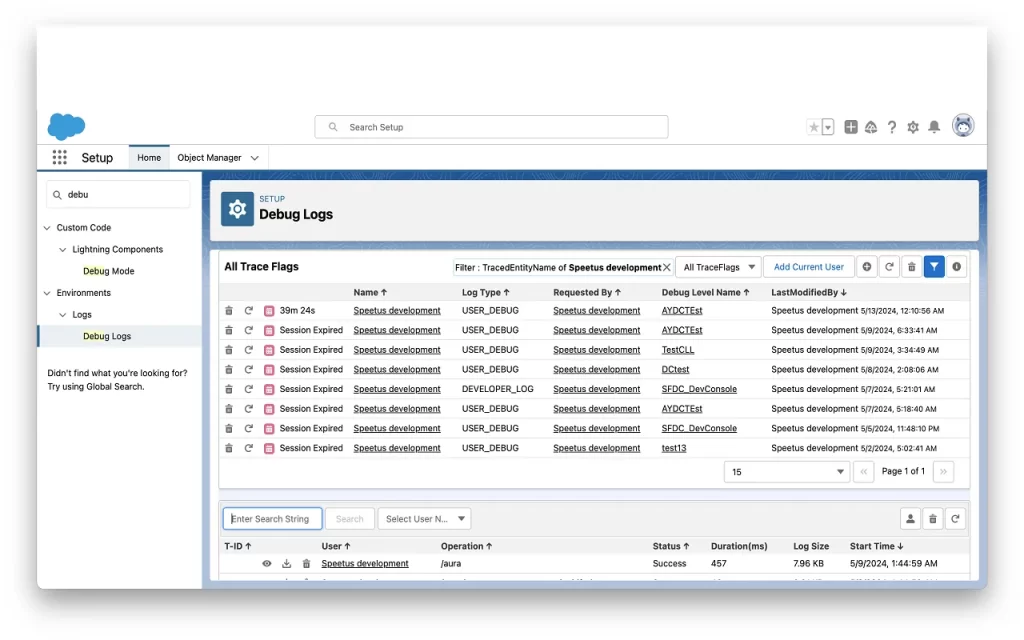Click the Search button for logs
The width and height of the screenshot is (1024, 640).
(x=349, y=519)
